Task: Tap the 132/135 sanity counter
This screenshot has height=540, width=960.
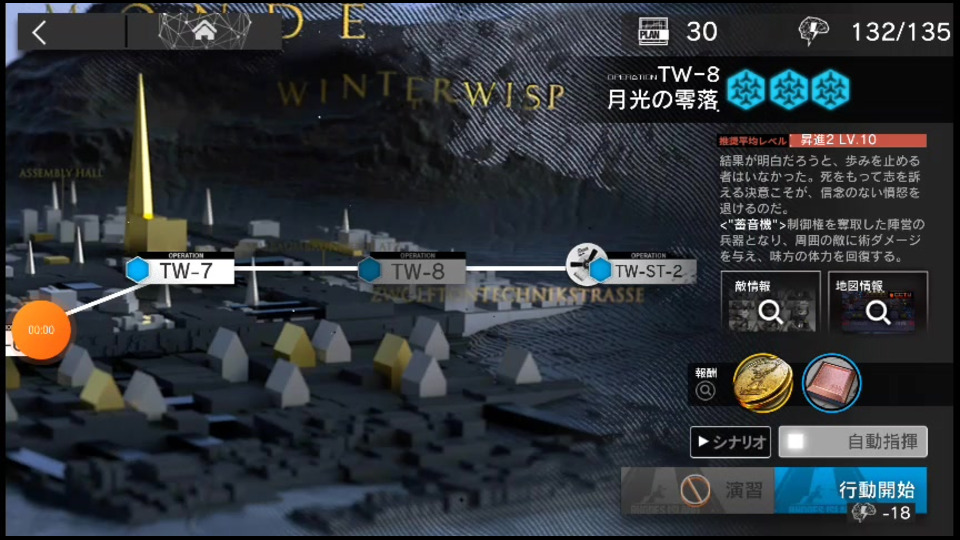Action: [x=901, y=32]
